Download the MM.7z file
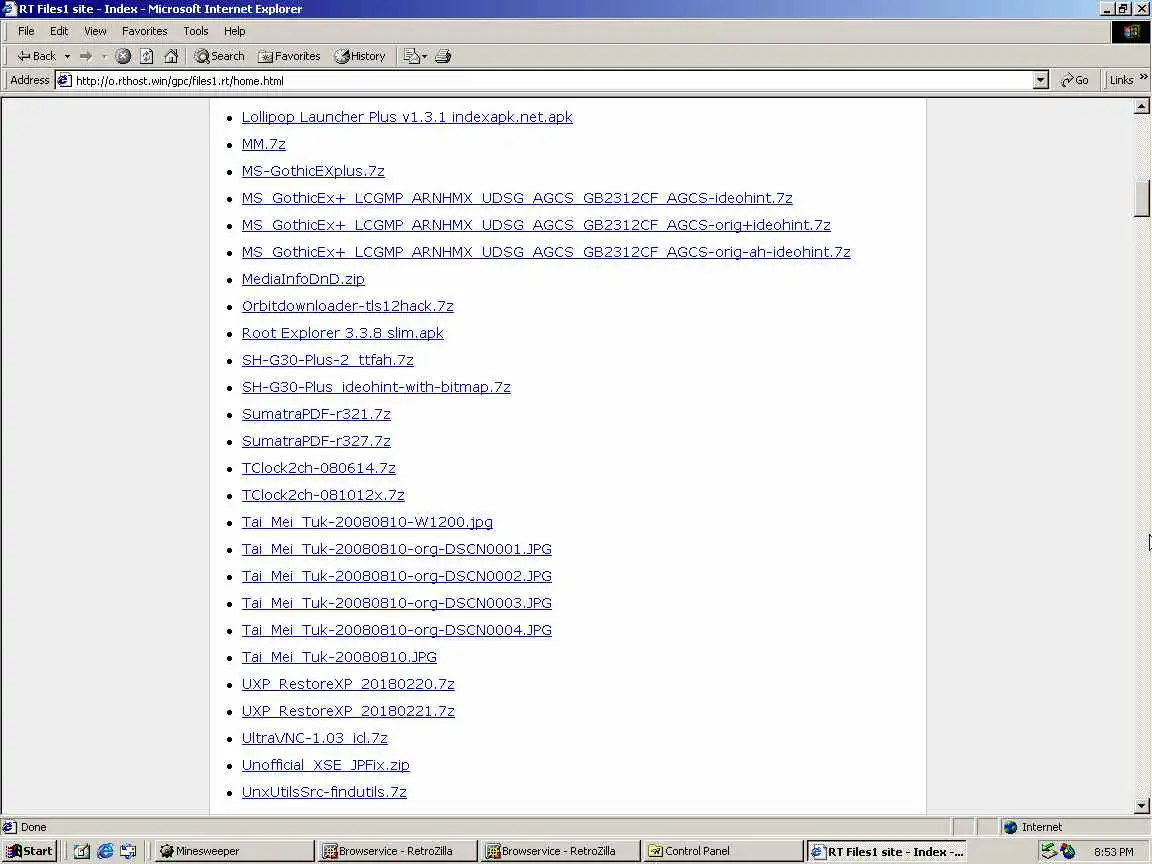 (264, 144)
